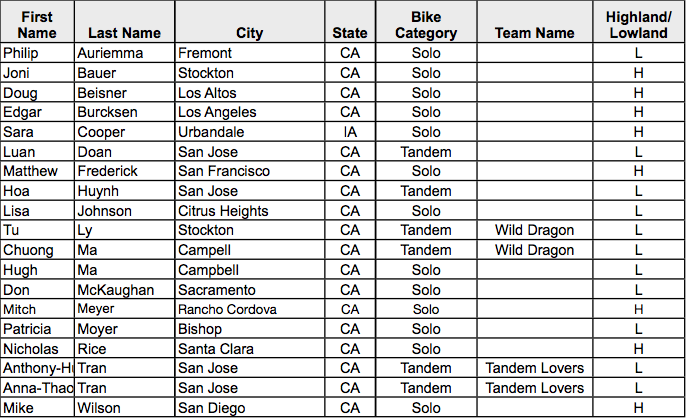This screenshot has width=686, height=418.
Task: Click the Highland/Lowland column header
Action: coord(637,25)
